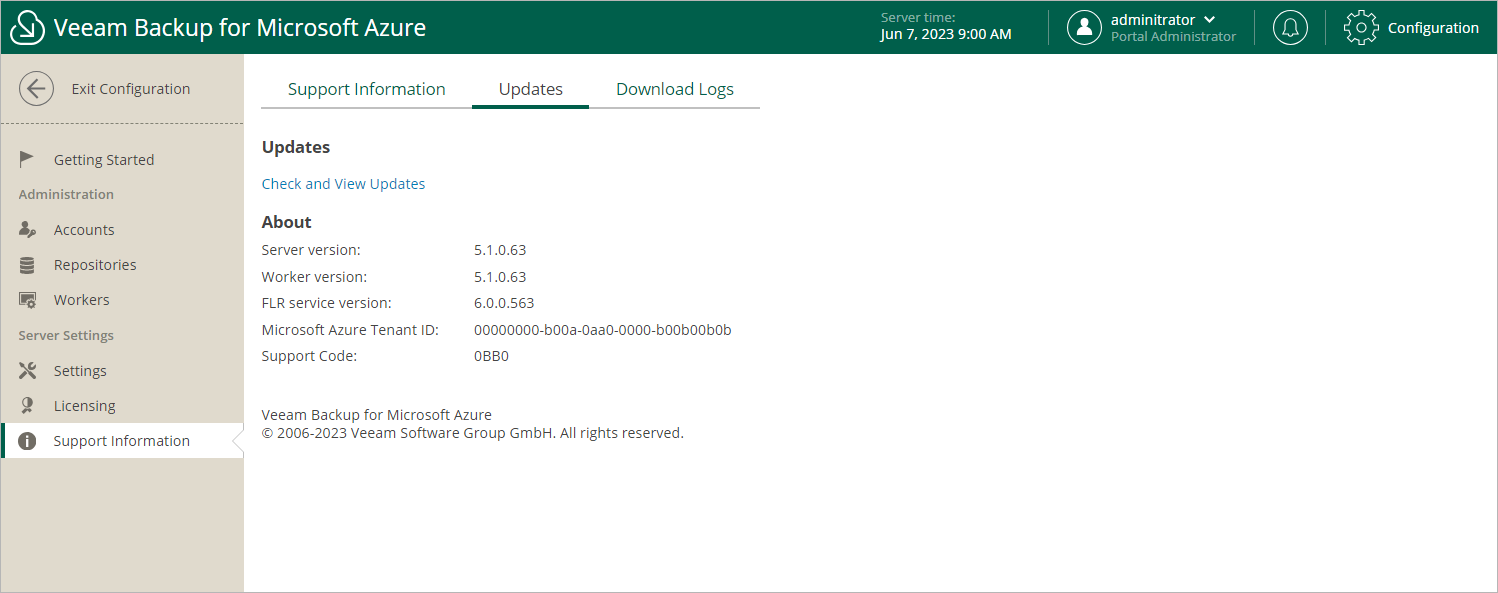Click the Support Code label
The image size is (1498, 593).
[310, 356]
